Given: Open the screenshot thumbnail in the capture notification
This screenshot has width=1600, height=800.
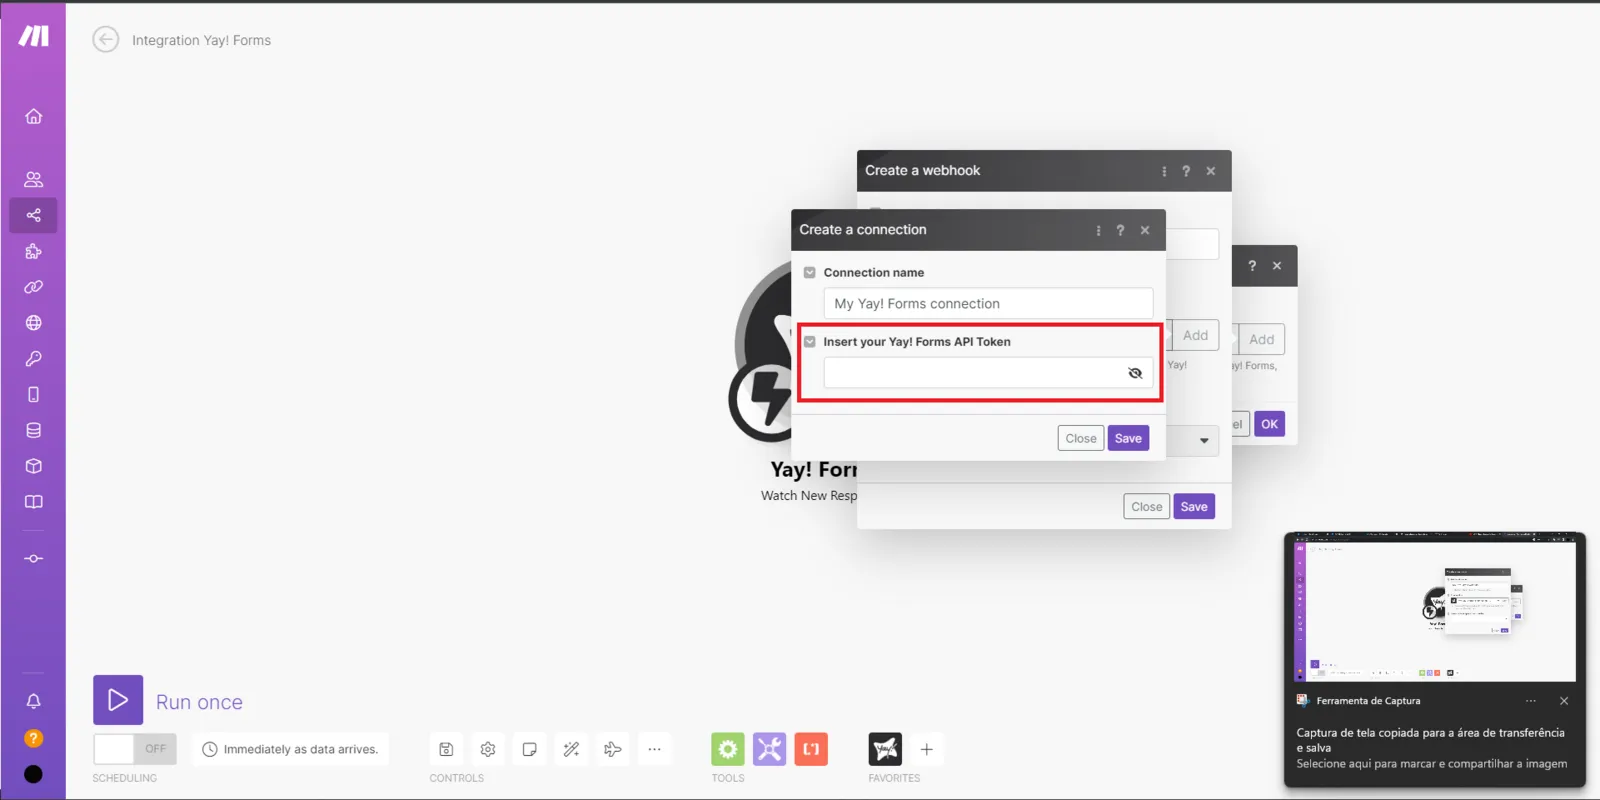Looking at the screenshot, I should coord(1435,609).
